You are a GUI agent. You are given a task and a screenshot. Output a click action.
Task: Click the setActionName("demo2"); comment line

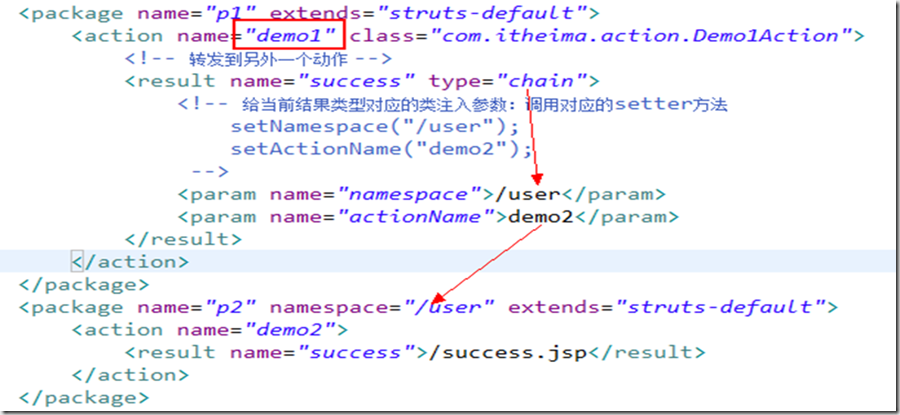[382, 149]
